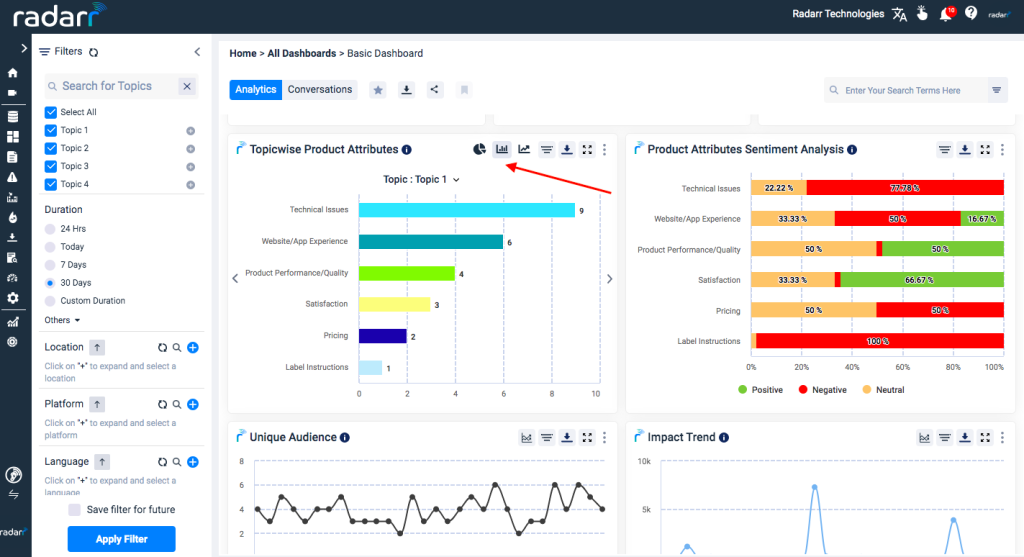The height and width of the screenshot is (557, 1024).
Task: Favorite the dashboard with the star icon
Action: [x=378, y=90]
